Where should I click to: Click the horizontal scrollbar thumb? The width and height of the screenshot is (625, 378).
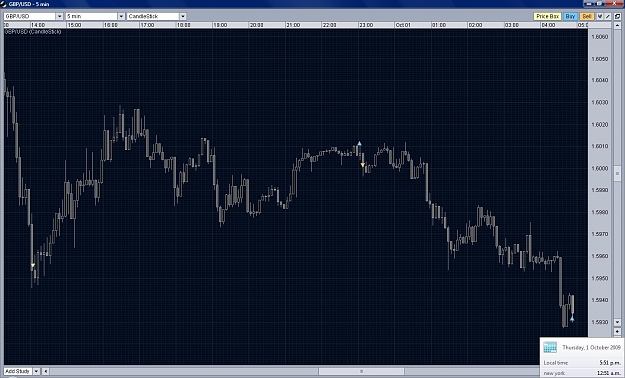pyautogui.click(x=362, y=371)
